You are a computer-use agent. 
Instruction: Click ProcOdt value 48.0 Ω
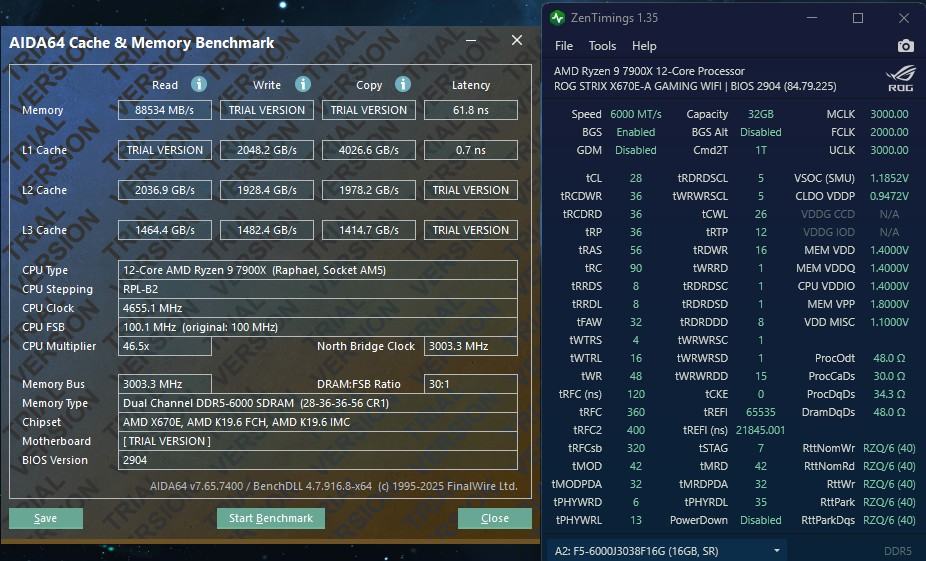click(889, 358)
